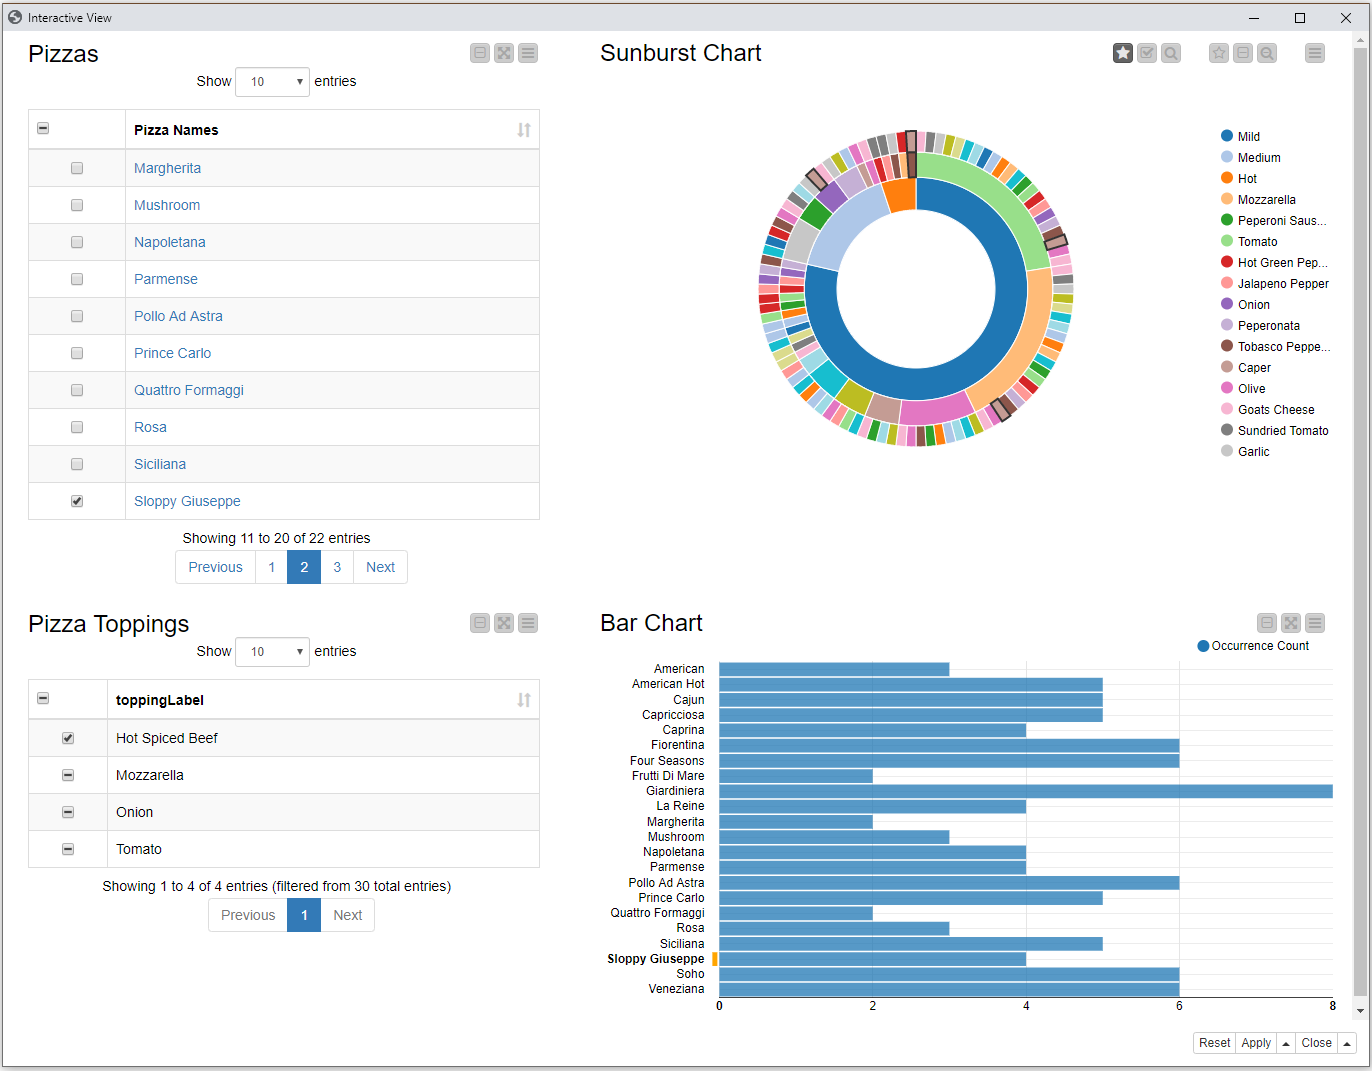Click the checkmark selection icon in the Sunburst Chart toolbar

[x=1147, y=53]
